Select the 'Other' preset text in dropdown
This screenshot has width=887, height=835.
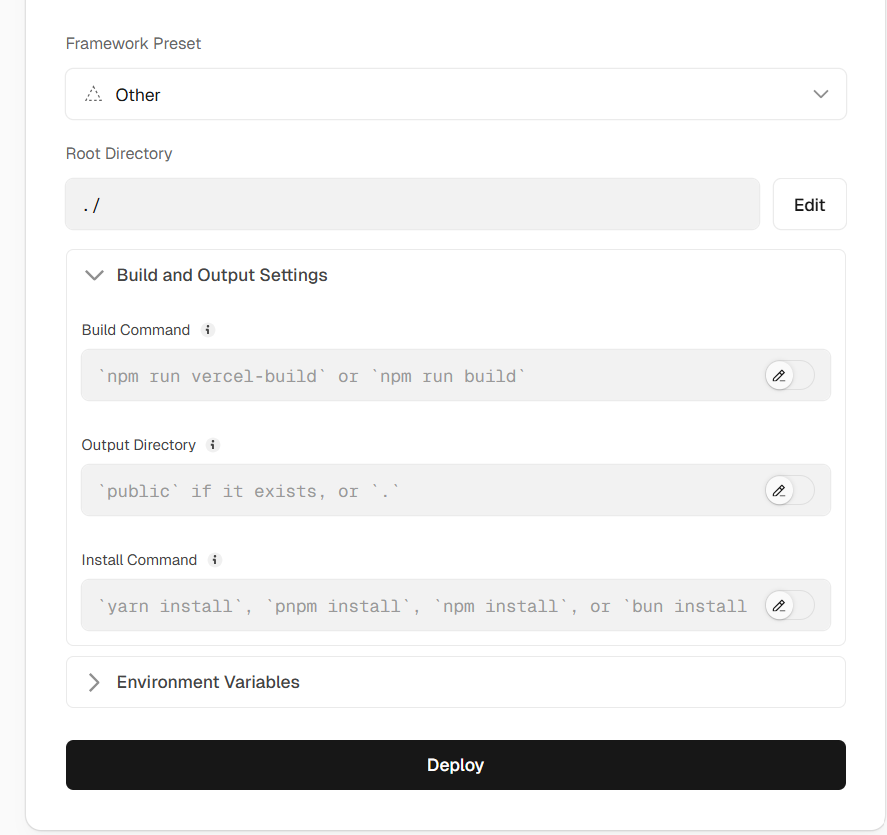138,95
